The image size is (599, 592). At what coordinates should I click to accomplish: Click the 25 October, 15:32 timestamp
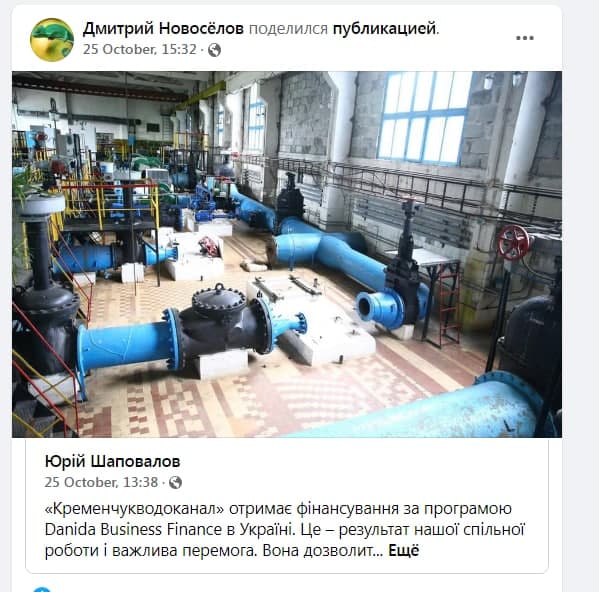[139, 50]
